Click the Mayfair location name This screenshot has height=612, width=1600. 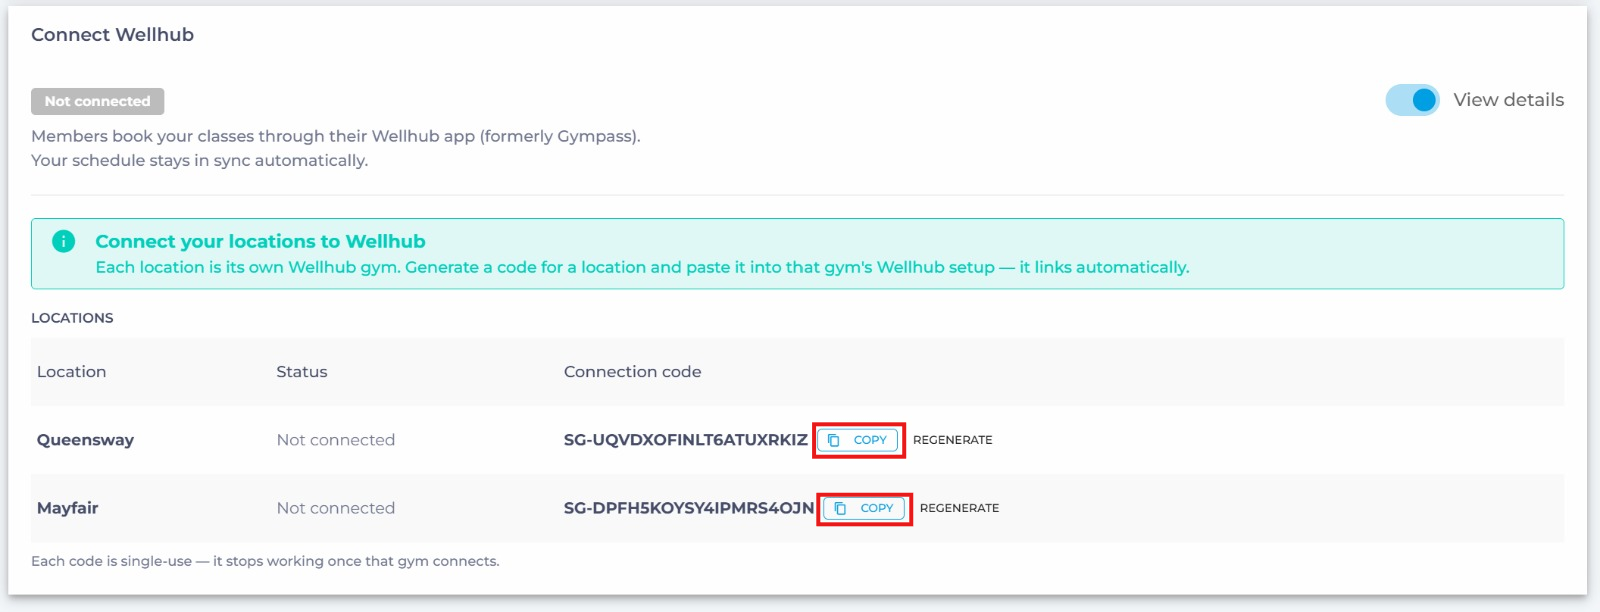pos(67,508)
